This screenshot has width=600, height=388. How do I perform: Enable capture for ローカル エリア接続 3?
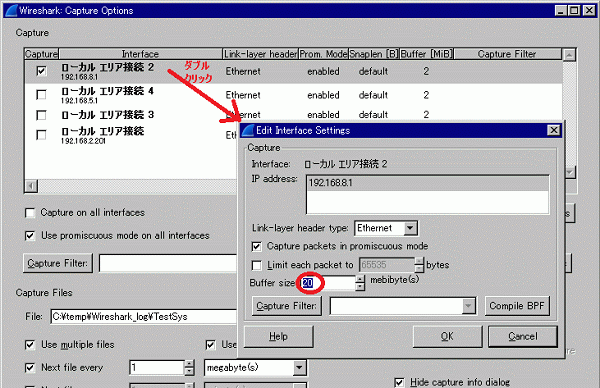(41, 115)
